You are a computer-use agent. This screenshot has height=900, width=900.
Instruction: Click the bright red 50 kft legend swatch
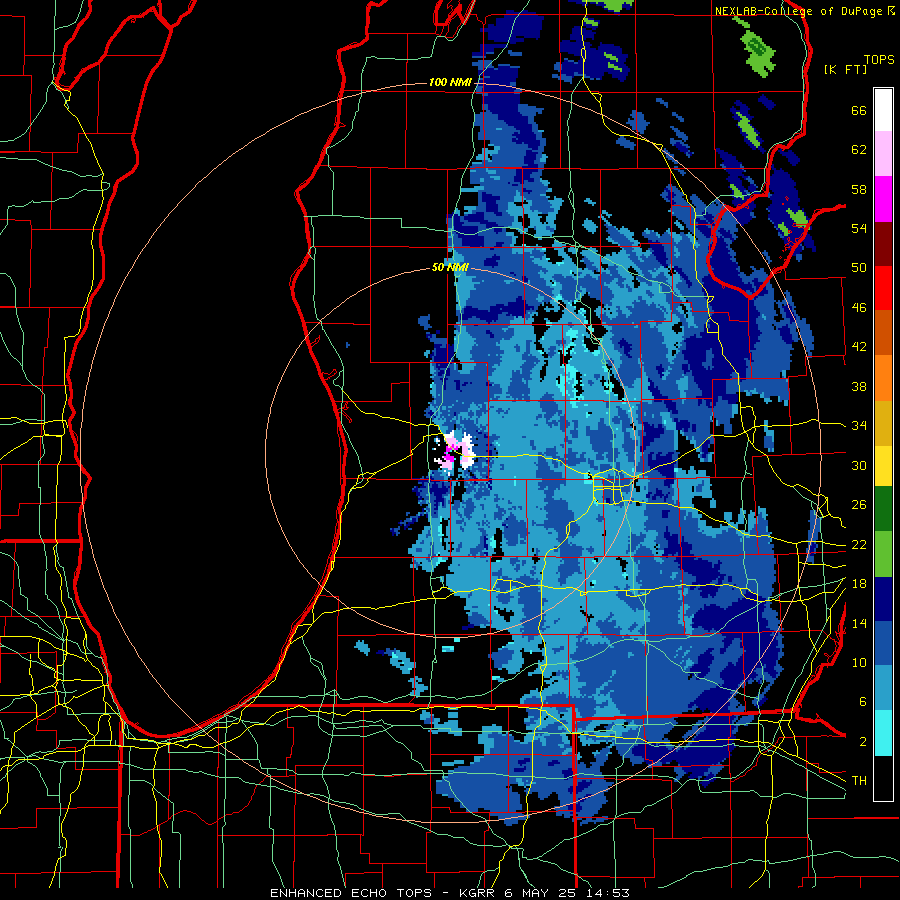click(883, 288)
